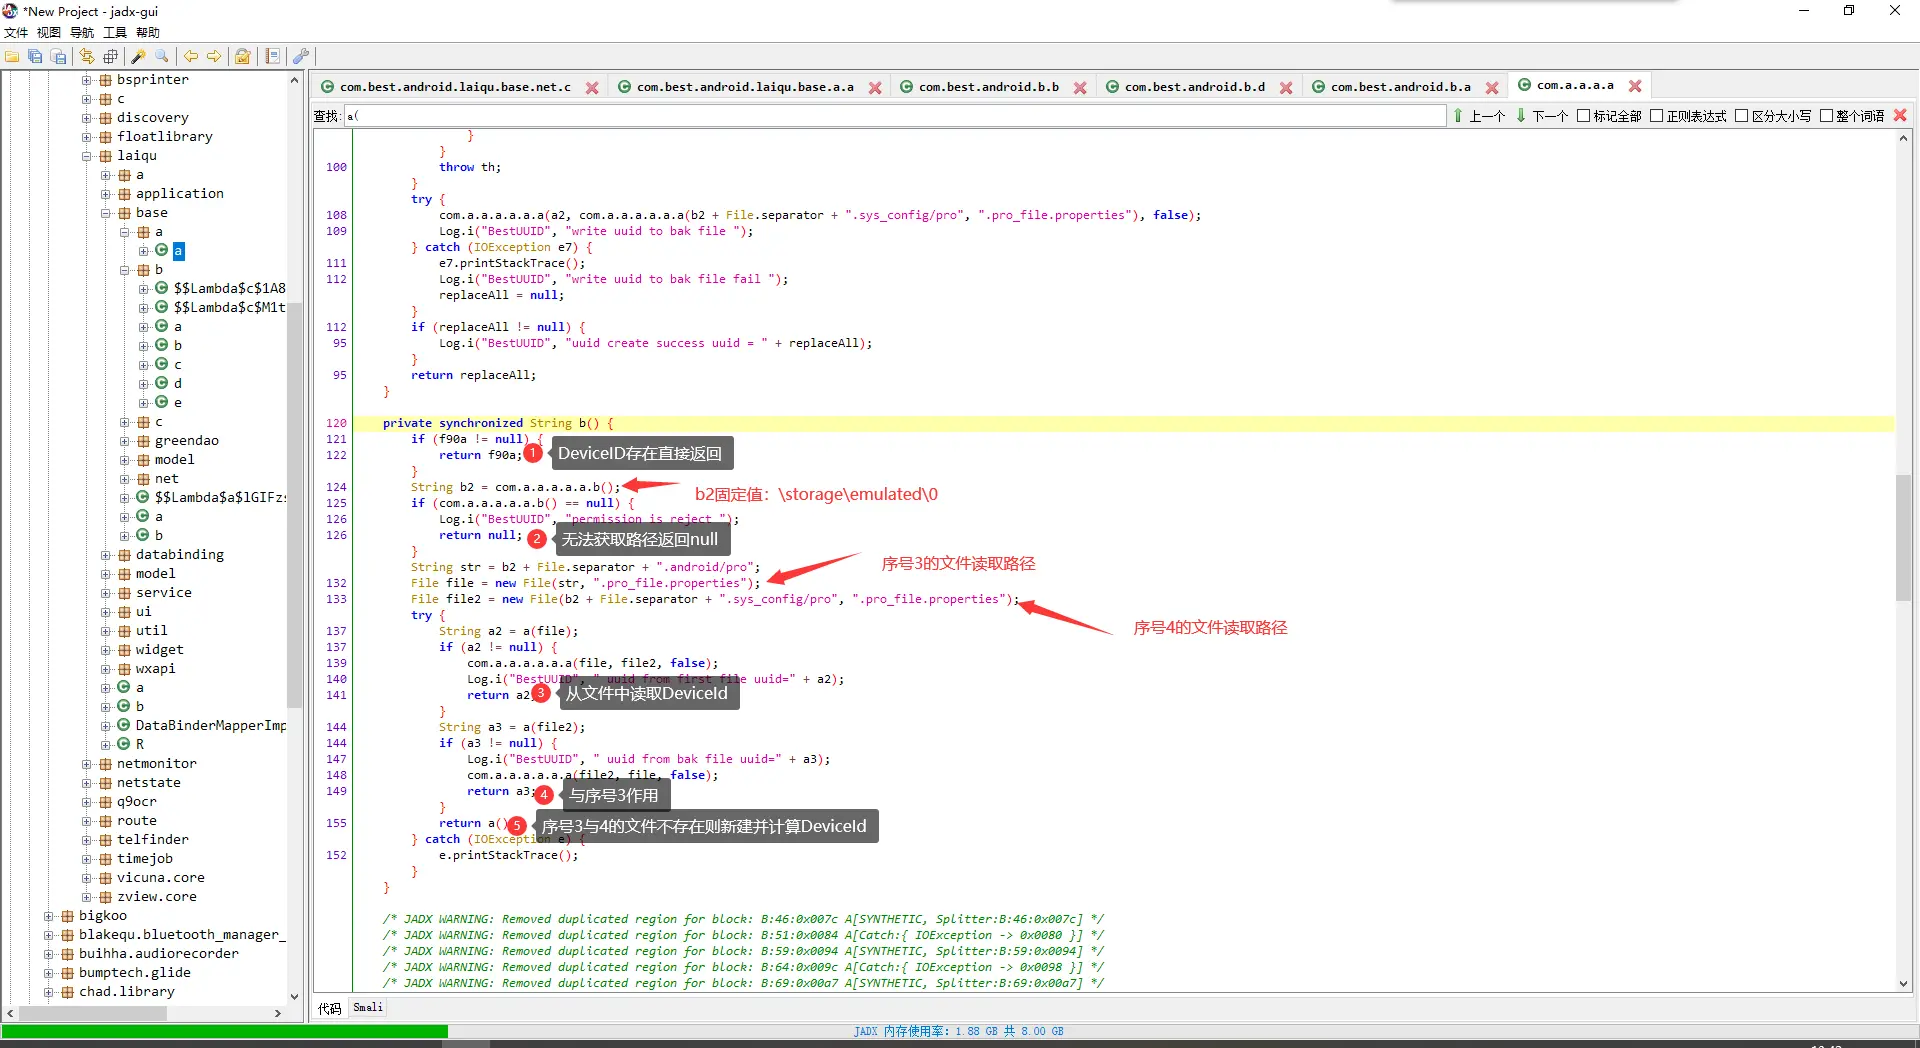
Task: Select the timejob package in tree
Action: pos(144,859)
